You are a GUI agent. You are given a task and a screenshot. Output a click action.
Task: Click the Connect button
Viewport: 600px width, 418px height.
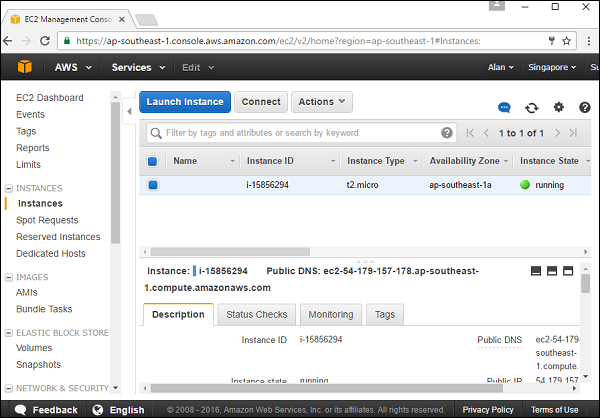(x=261, y=102)
